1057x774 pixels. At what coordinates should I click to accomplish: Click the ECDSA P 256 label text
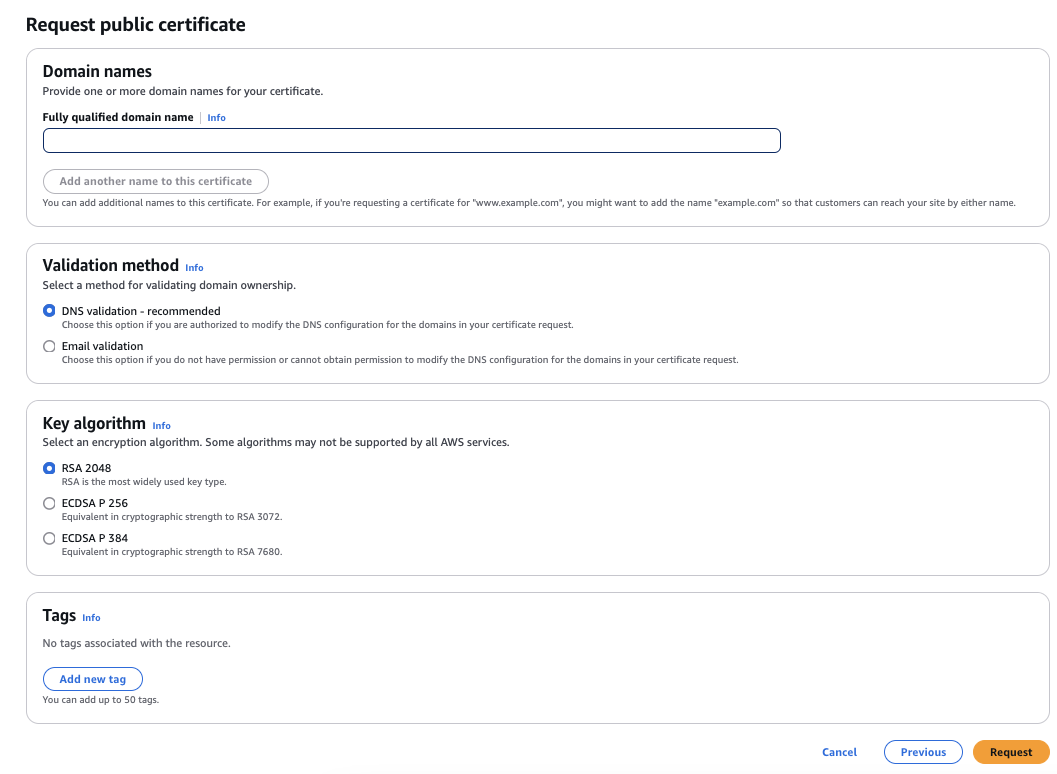tap(94, 503)
